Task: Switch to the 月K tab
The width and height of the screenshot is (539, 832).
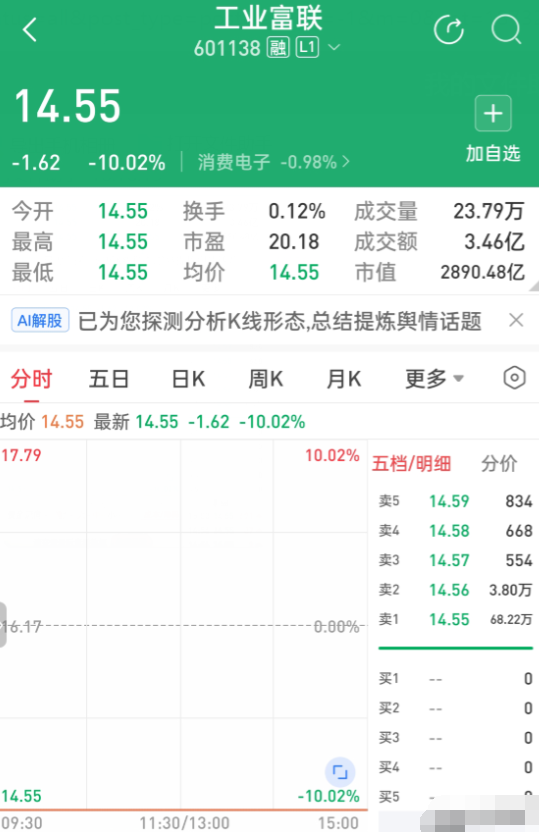Action: [x=344, y=379]
